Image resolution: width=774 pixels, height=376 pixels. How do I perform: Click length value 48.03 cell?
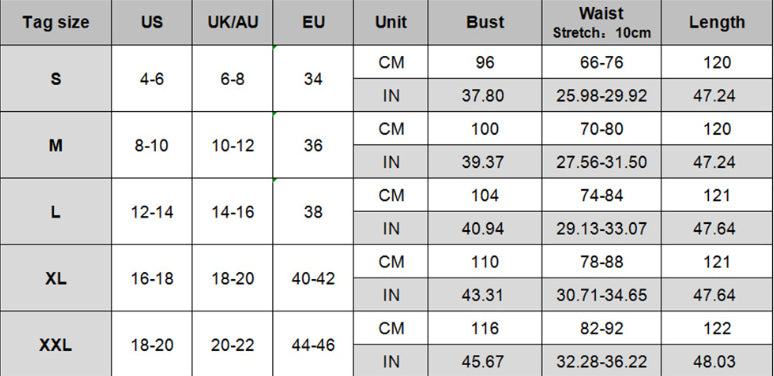[717, 361]
